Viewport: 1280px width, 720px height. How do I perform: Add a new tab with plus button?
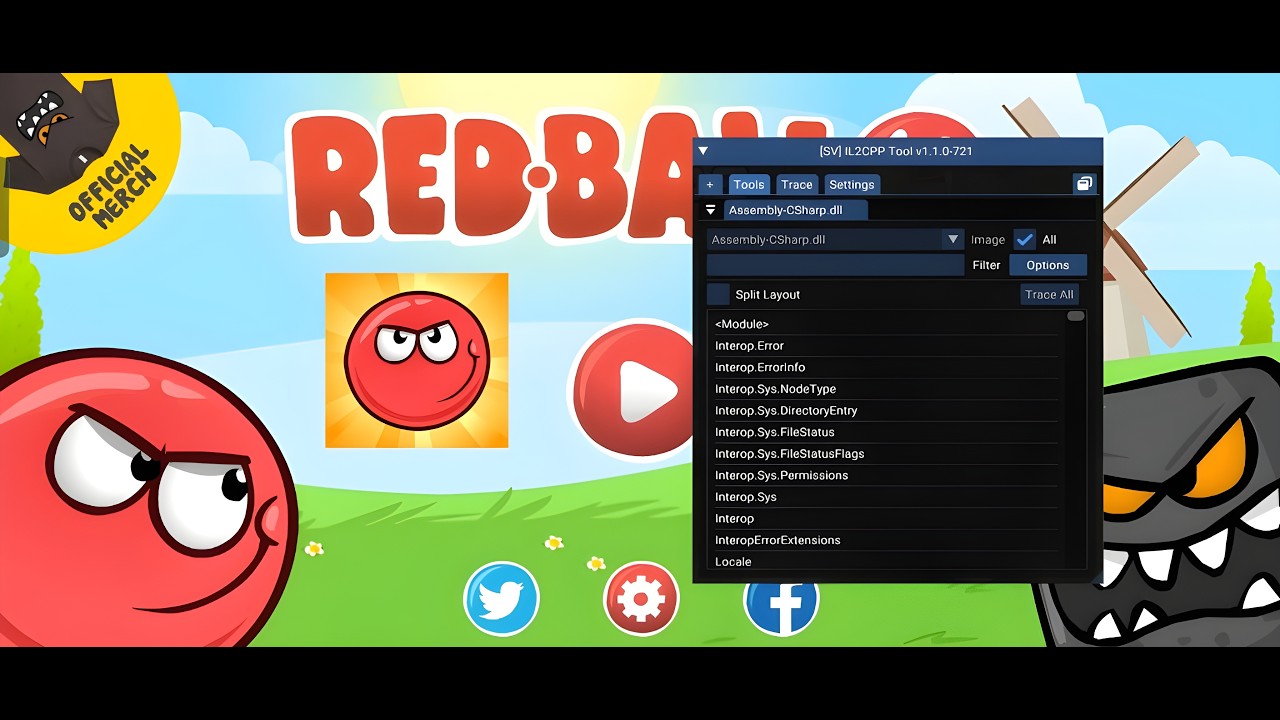coord(710,184)
